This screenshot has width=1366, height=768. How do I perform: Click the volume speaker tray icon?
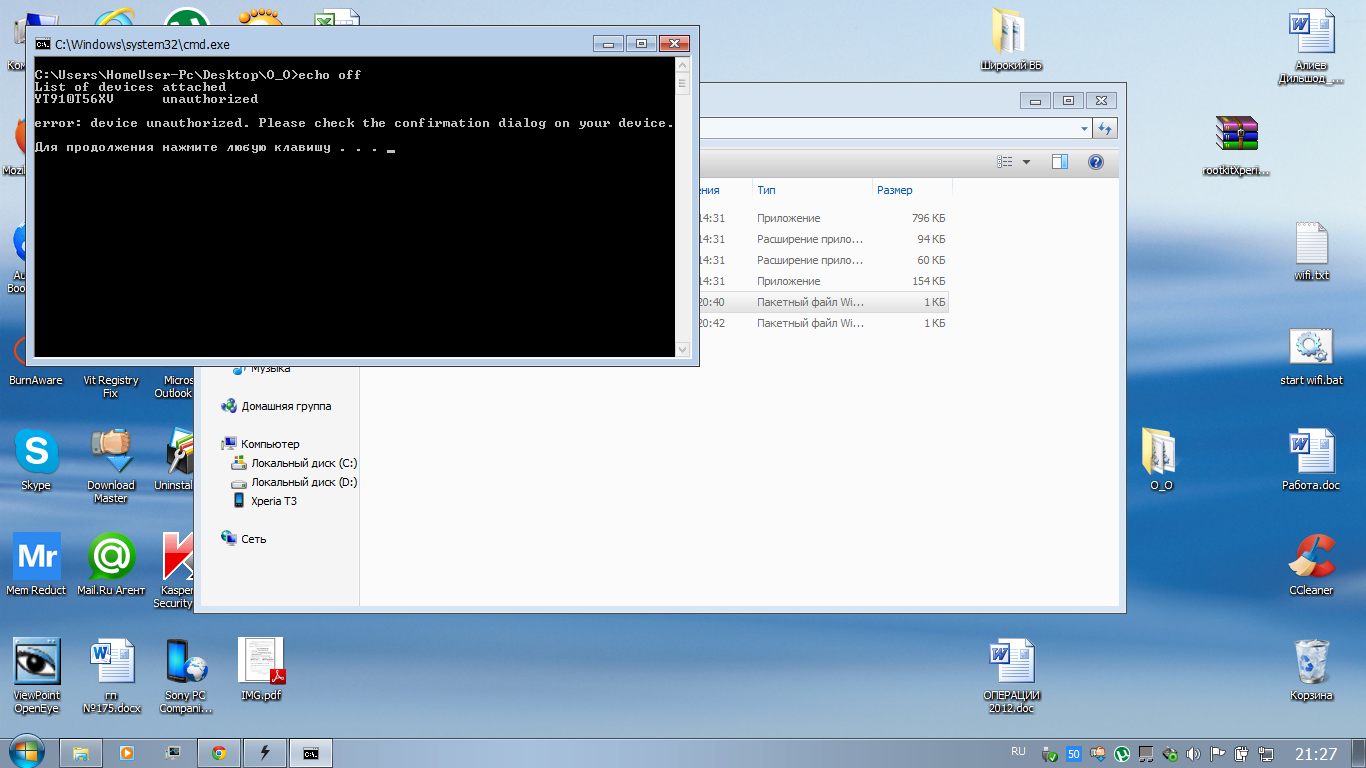pos(1193,753)
